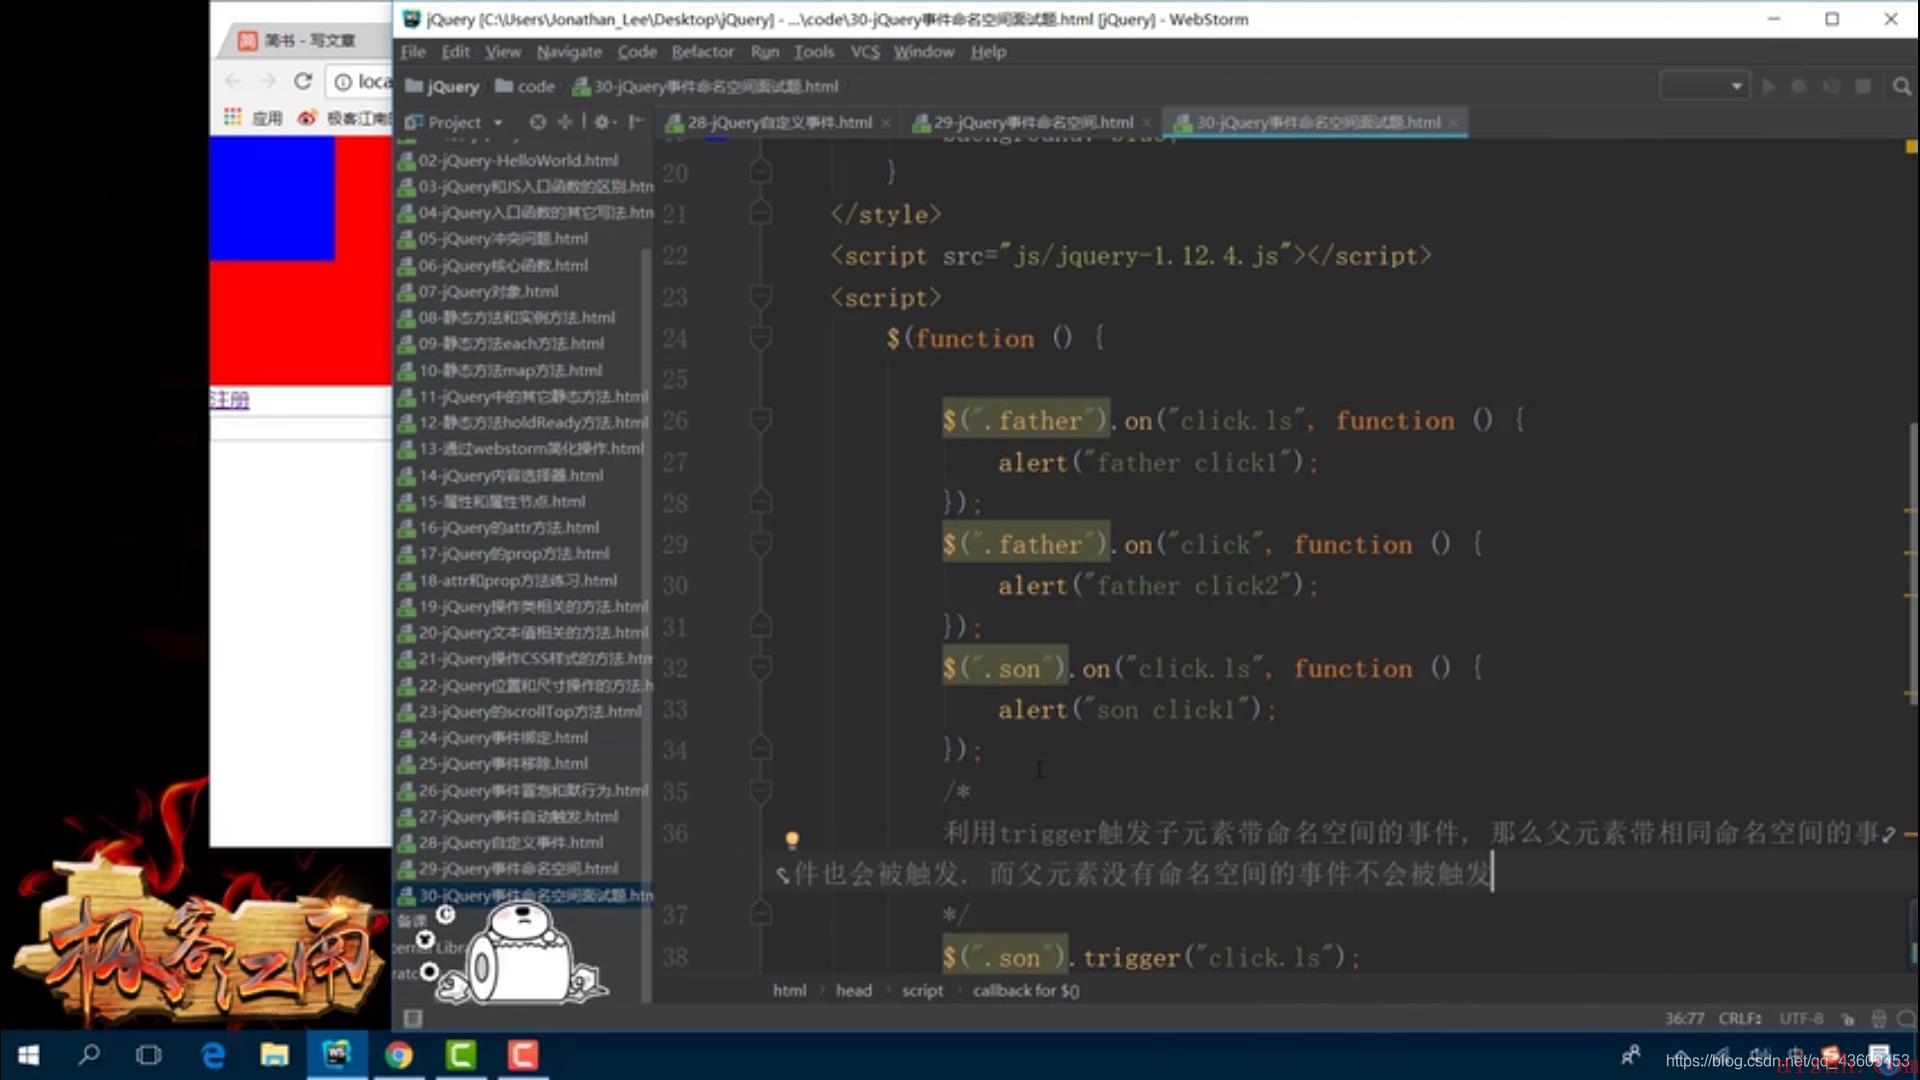Click the red father box in browser
This screenshot has width=1920, height=1080.
tap(300, 323)
